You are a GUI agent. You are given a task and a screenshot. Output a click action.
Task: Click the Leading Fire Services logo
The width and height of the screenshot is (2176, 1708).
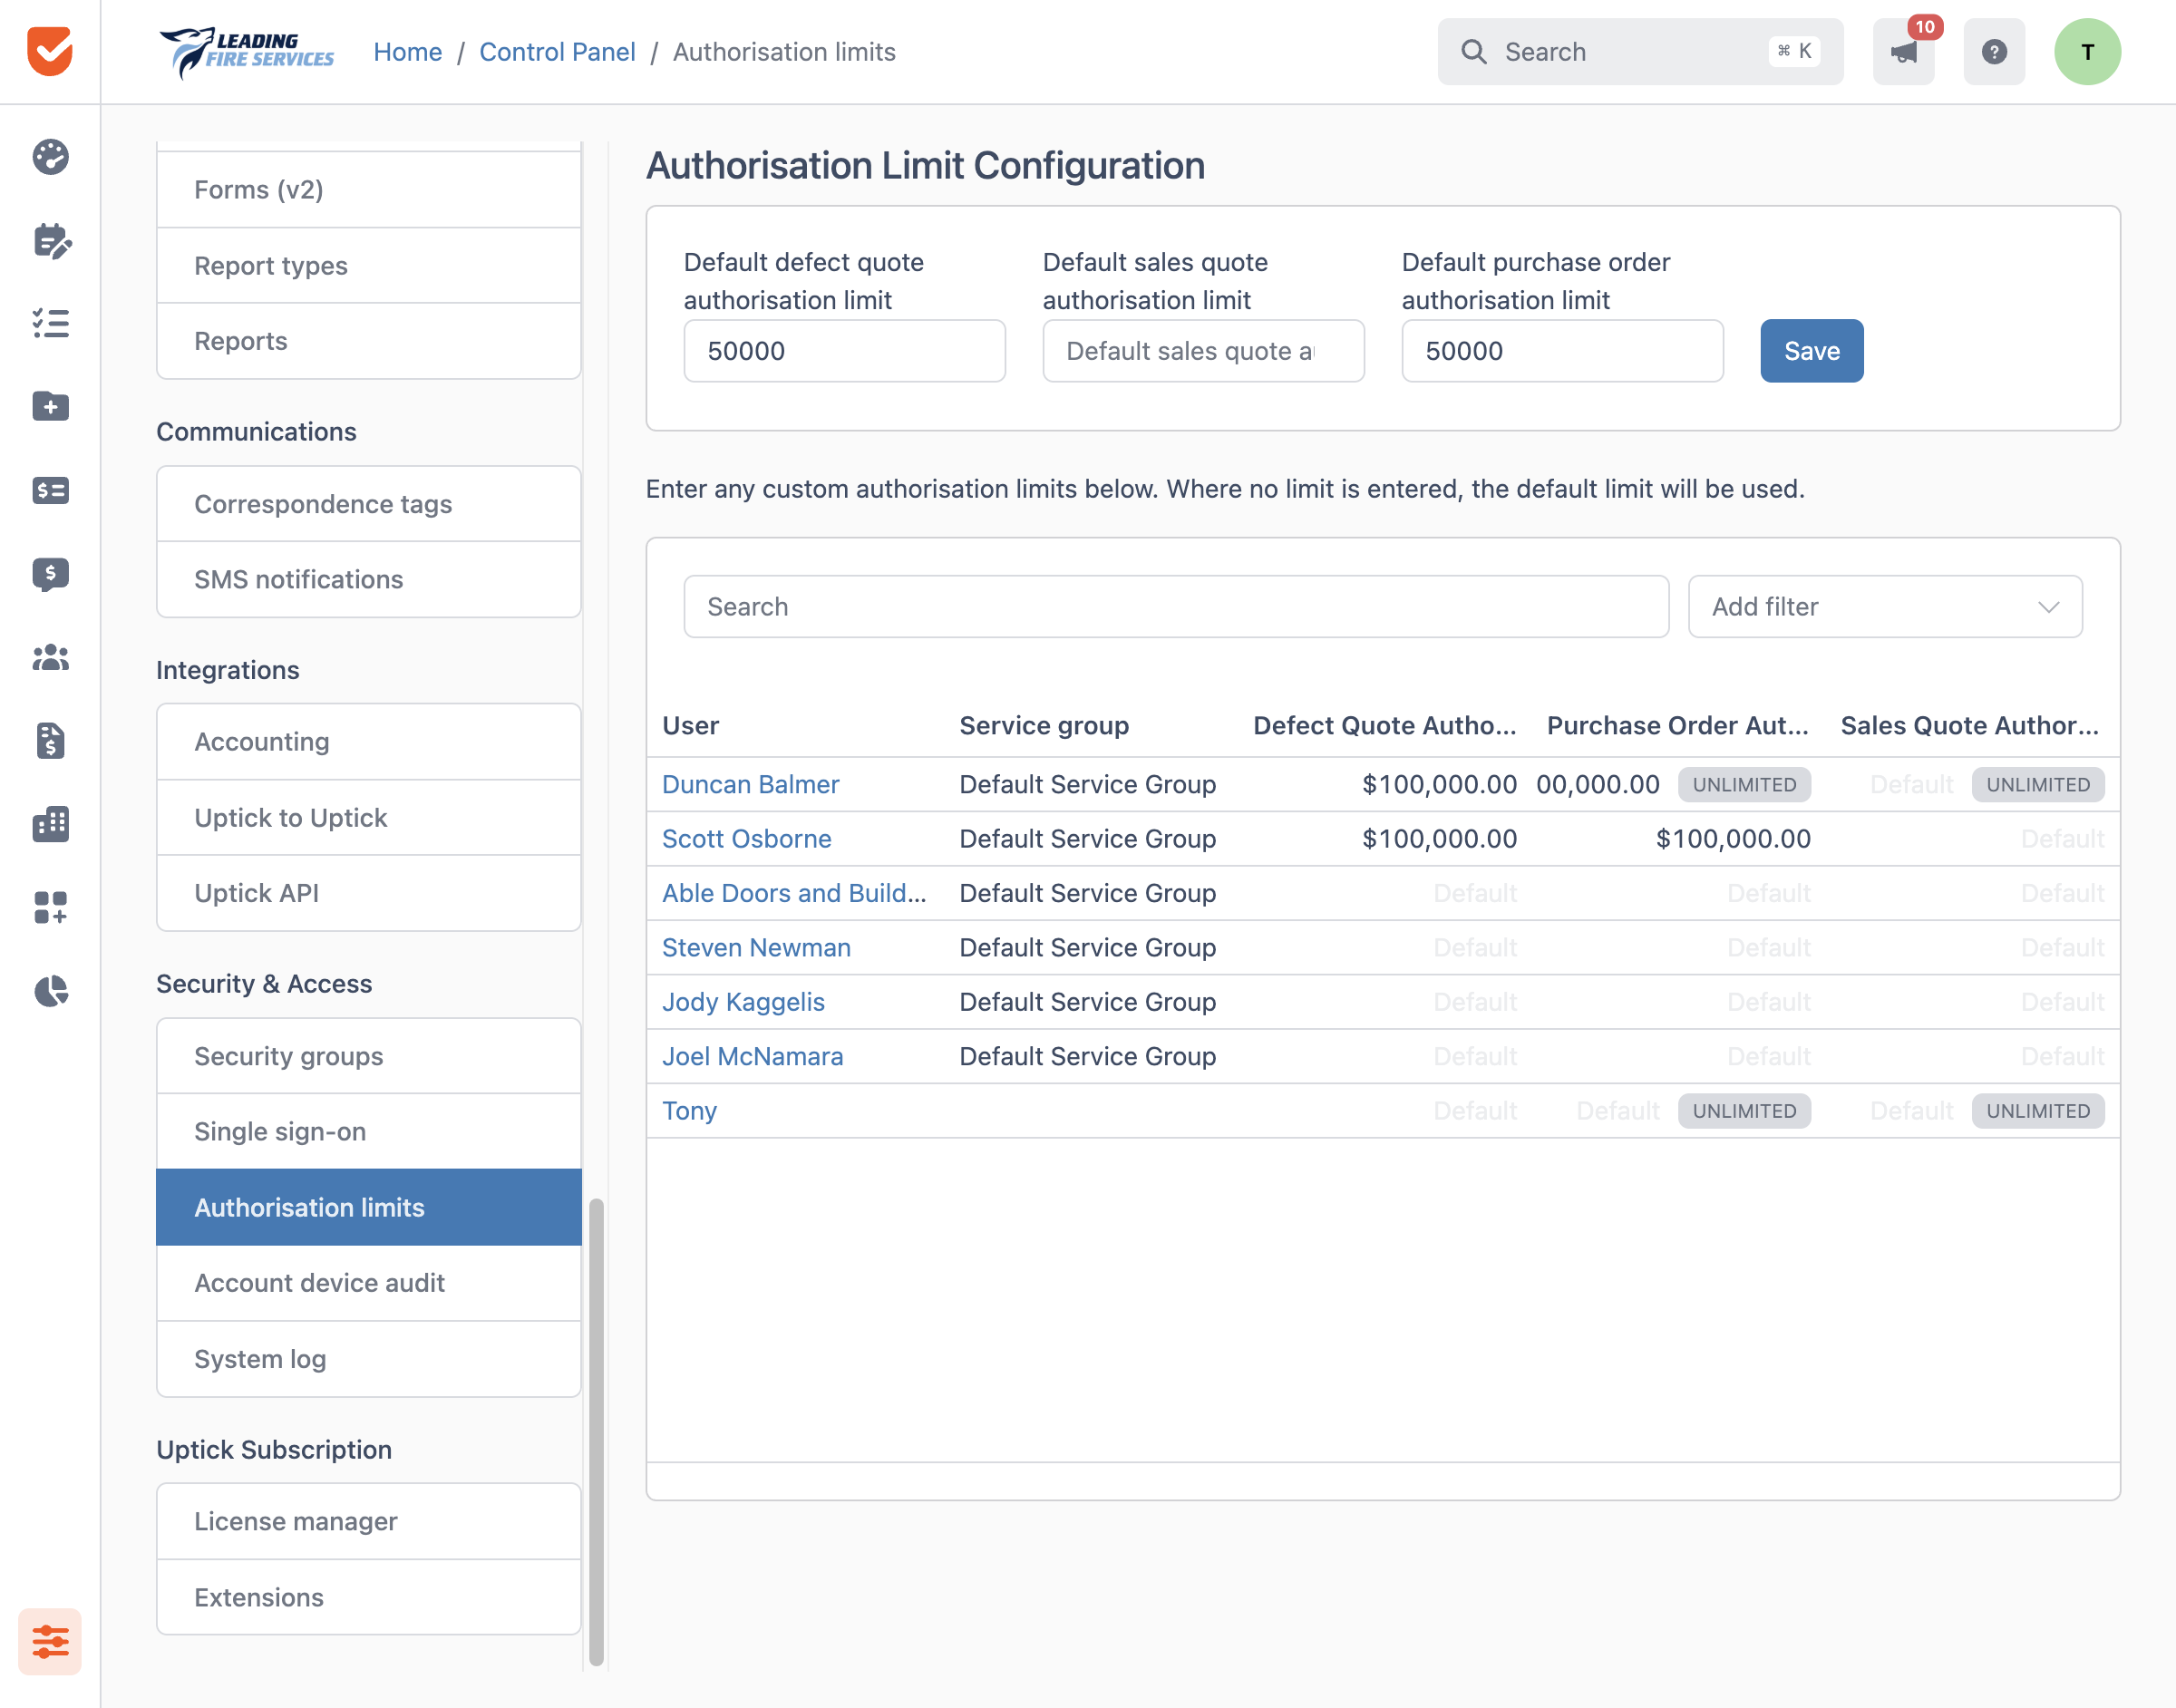point(247,52)
